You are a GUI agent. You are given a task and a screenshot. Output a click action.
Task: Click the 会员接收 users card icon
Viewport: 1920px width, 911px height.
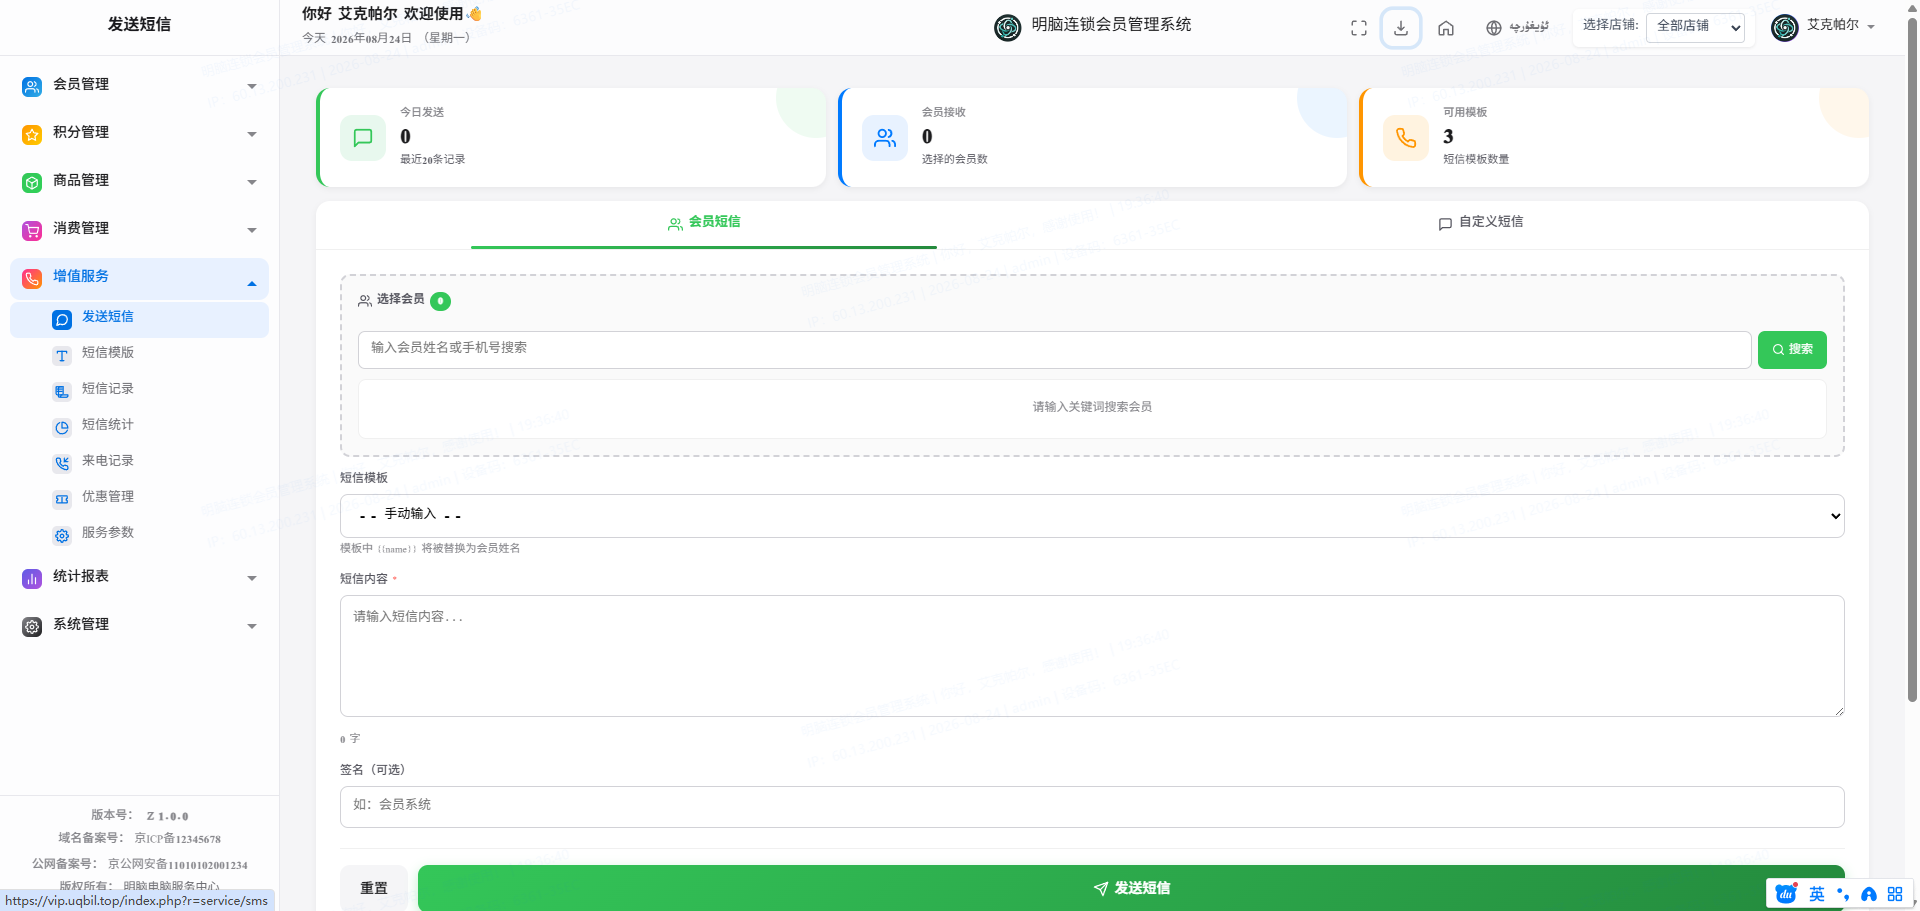pos(885,138)
